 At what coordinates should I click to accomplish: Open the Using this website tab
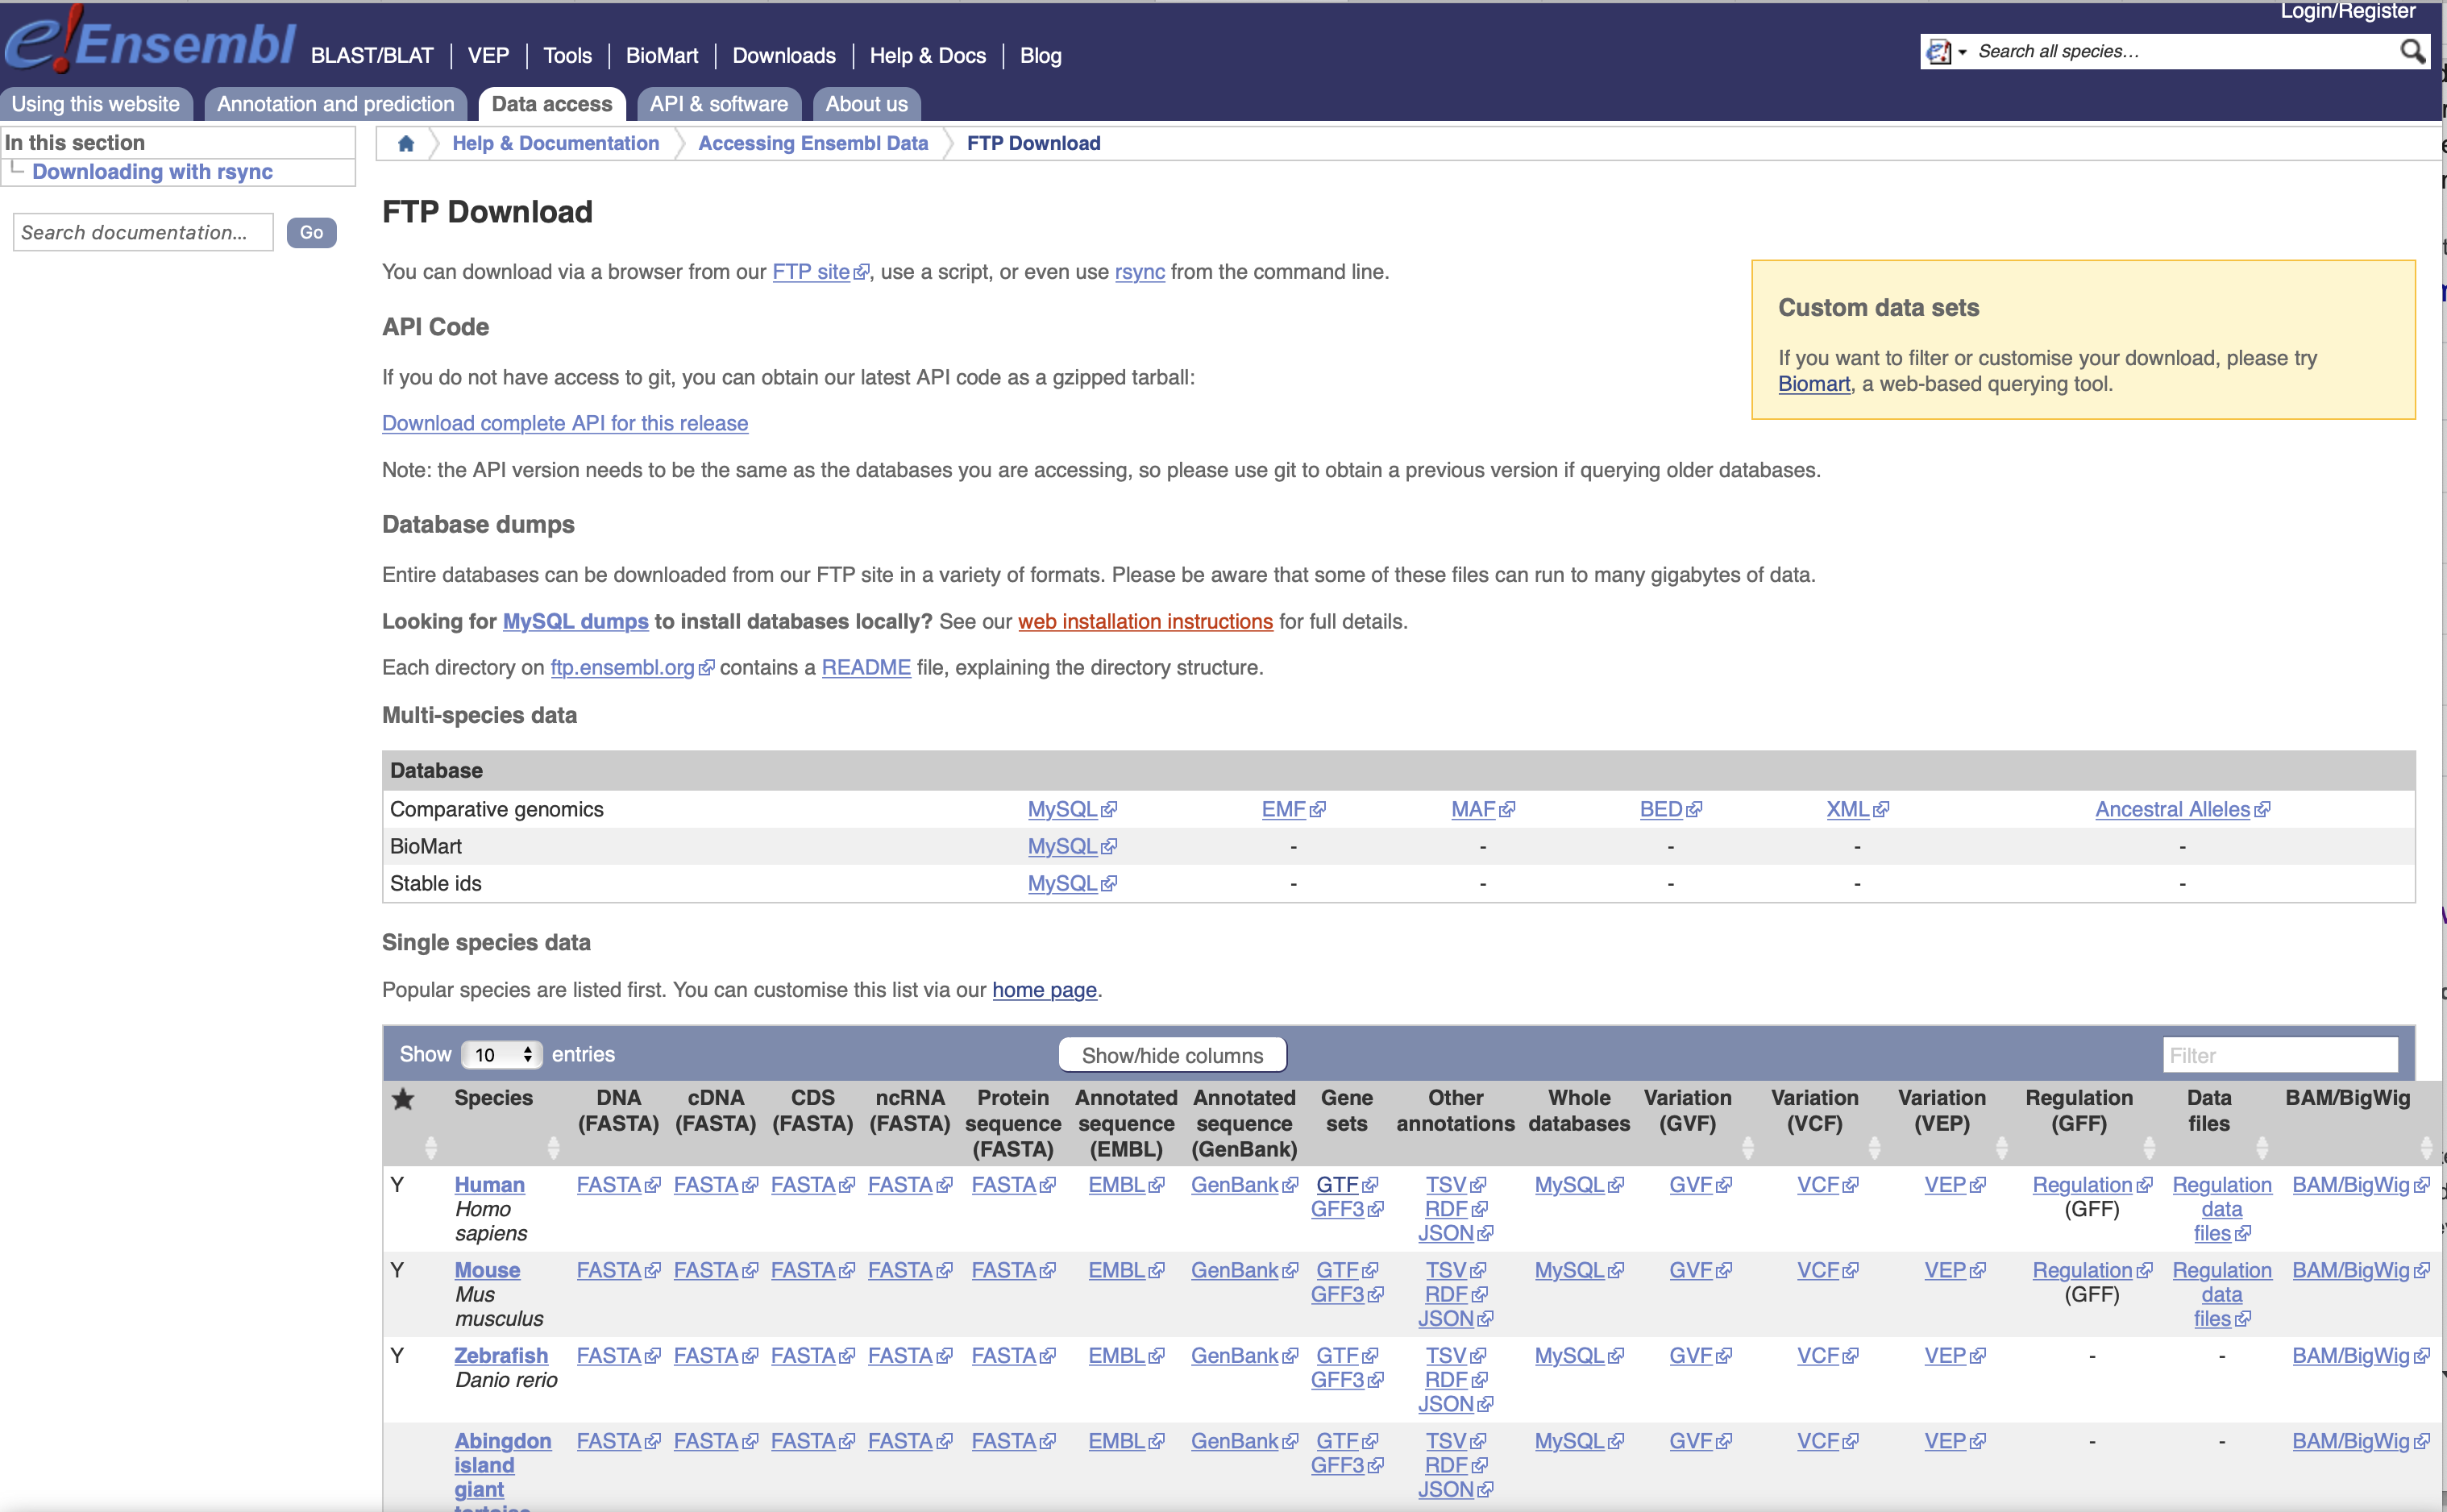click(x=96, y=104)
